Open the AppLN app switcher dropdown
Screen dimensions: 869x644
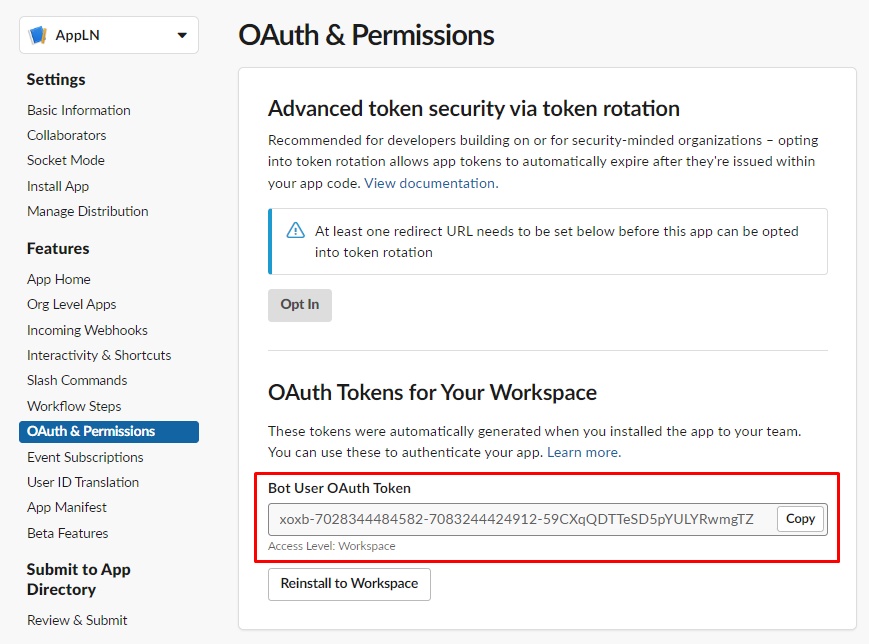click(x=183, y=34)
